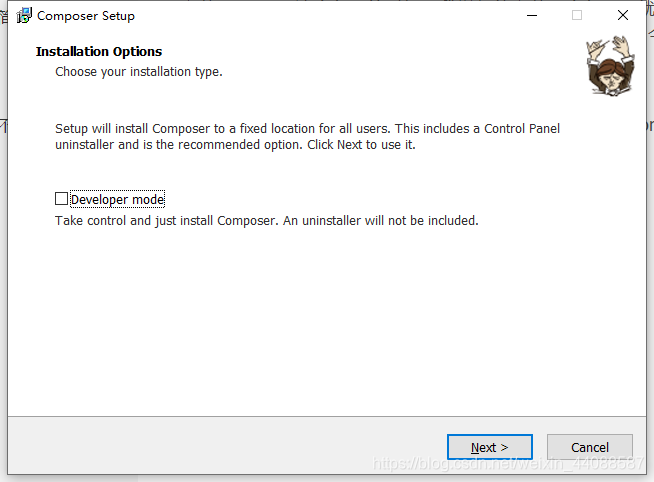Image resolution: width=654 pixels, height=482 pixels.
Task: Click the 'Composer Setup' window title text
Action: coord(86,16)
